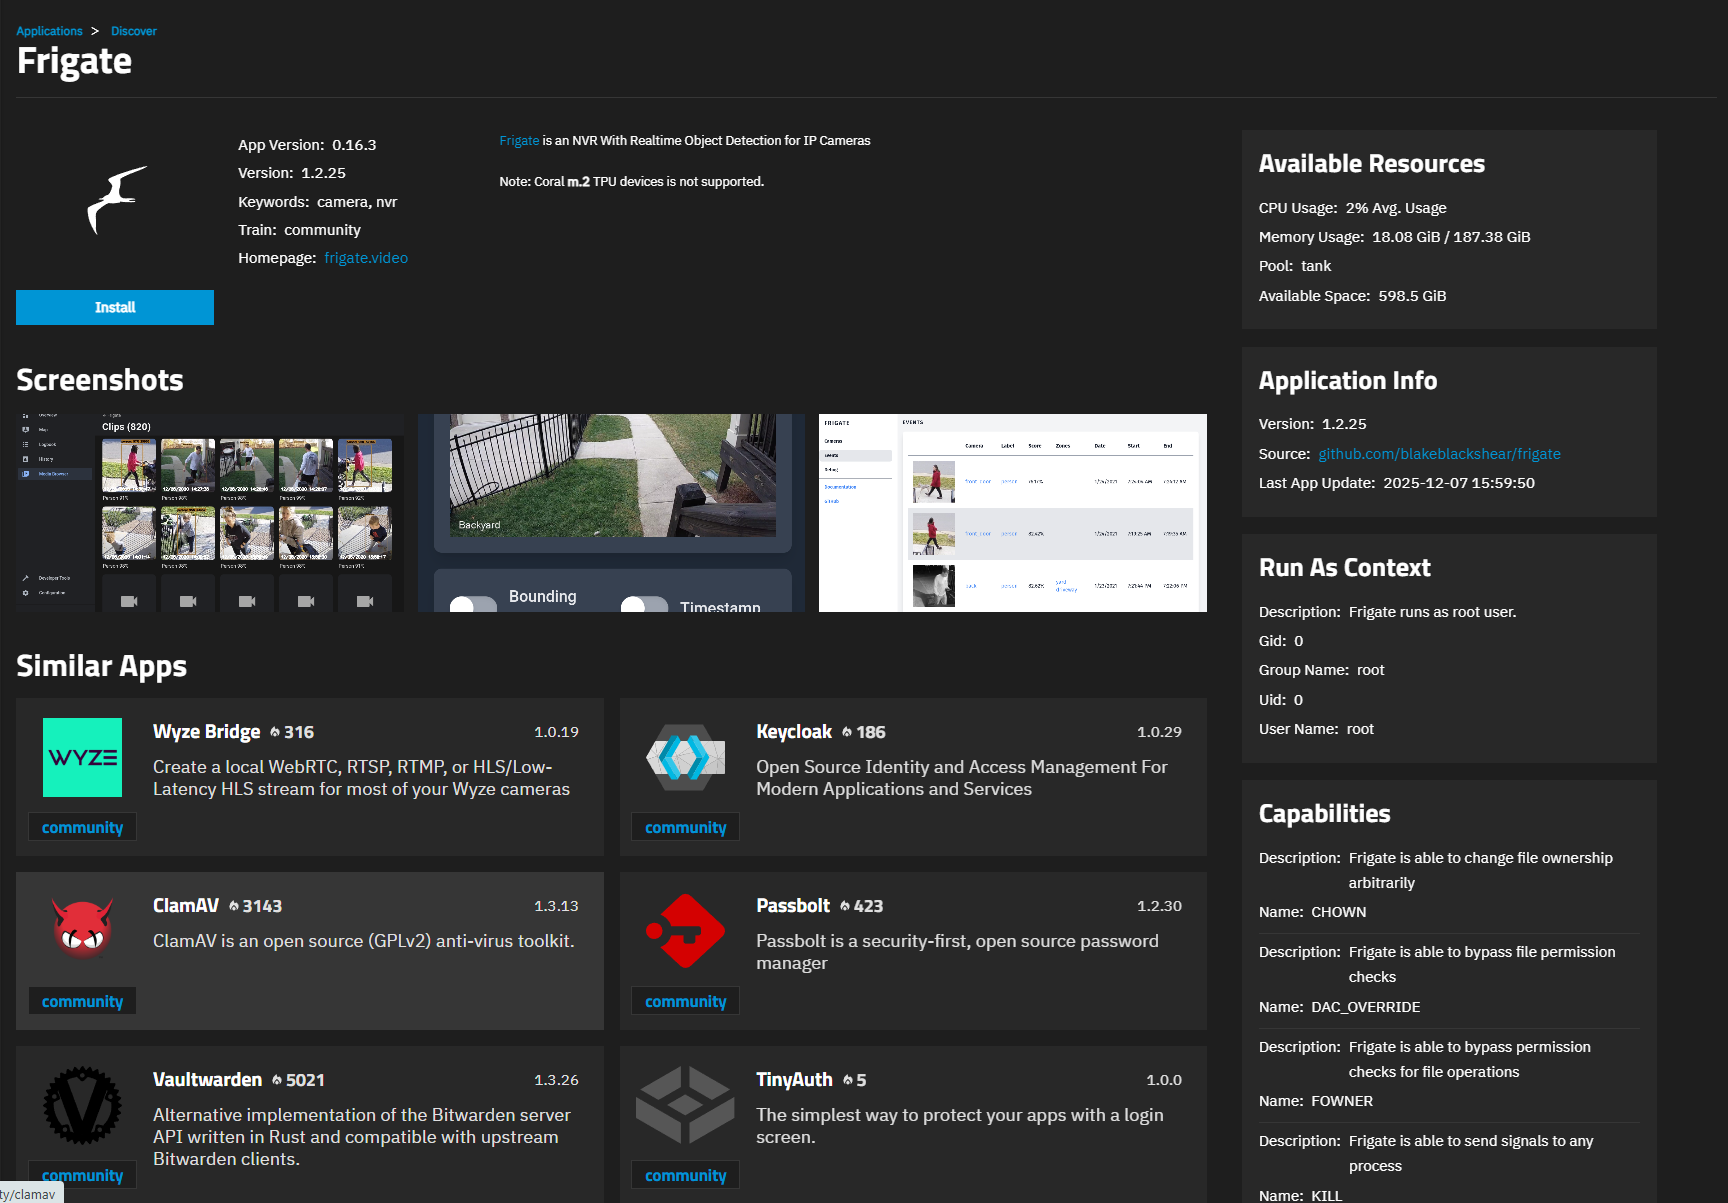Open the GitHub source link for Frigate
The height and width of the screenshot is (1203, 1728).
point(1438,454)
